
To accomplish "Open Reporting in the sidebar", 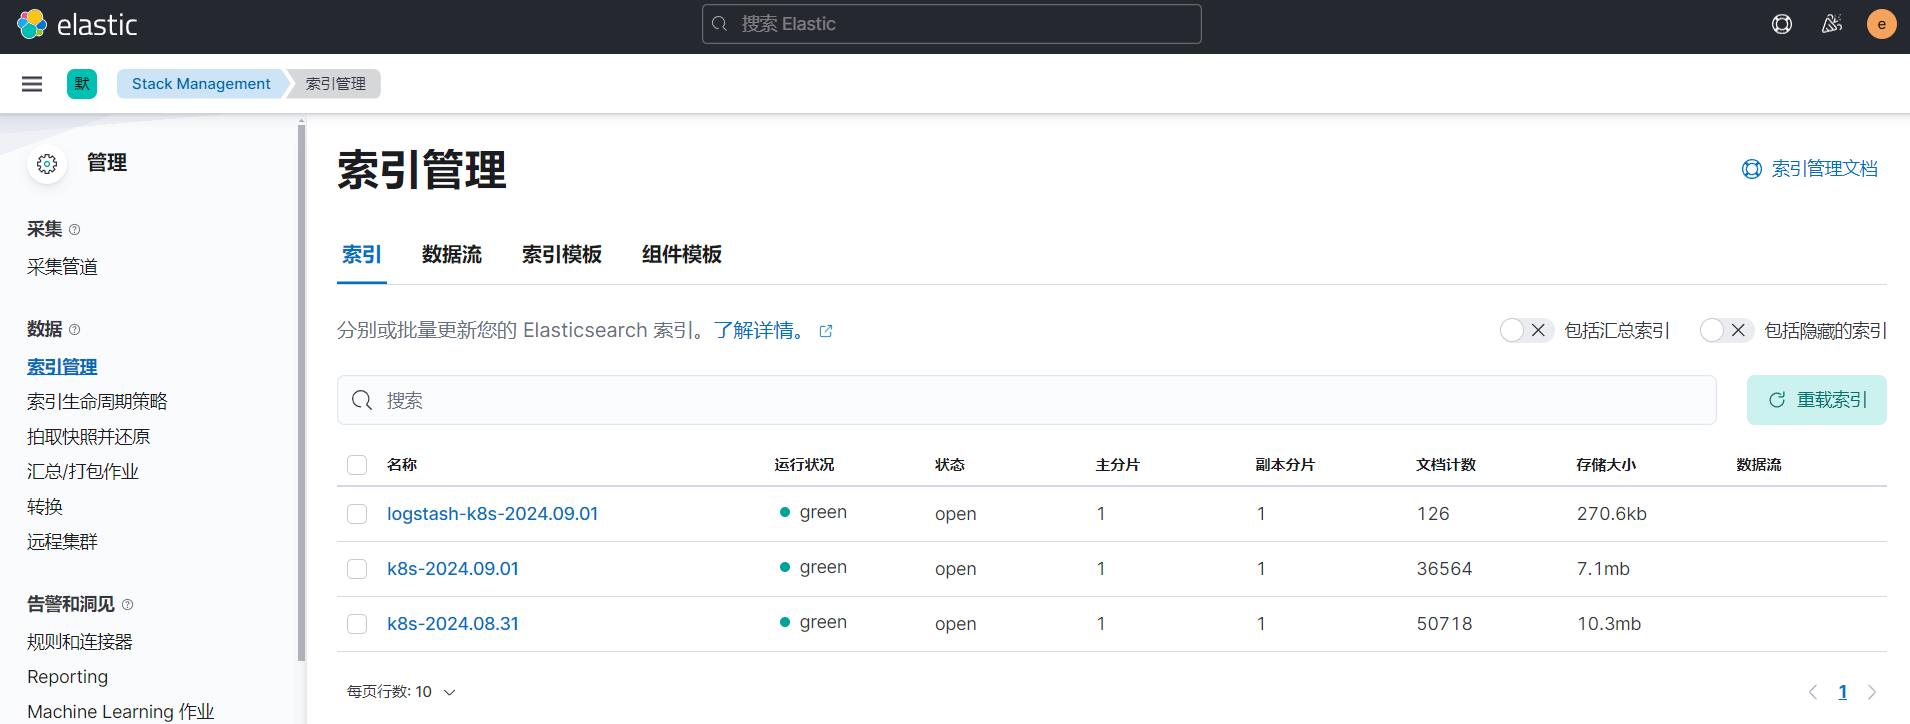I will 67,677.
